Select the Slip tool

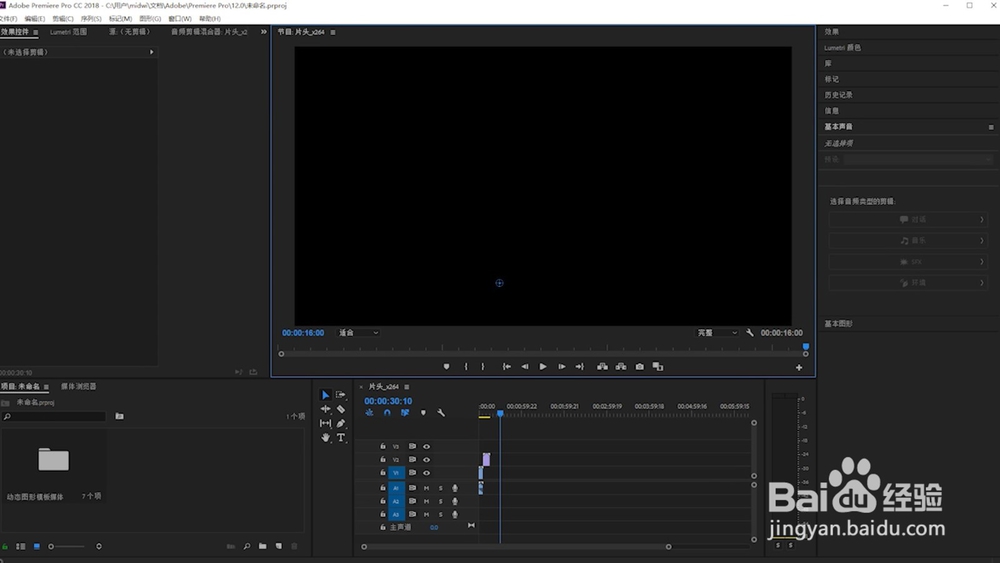pyautogui.click(x=325, y=423)
